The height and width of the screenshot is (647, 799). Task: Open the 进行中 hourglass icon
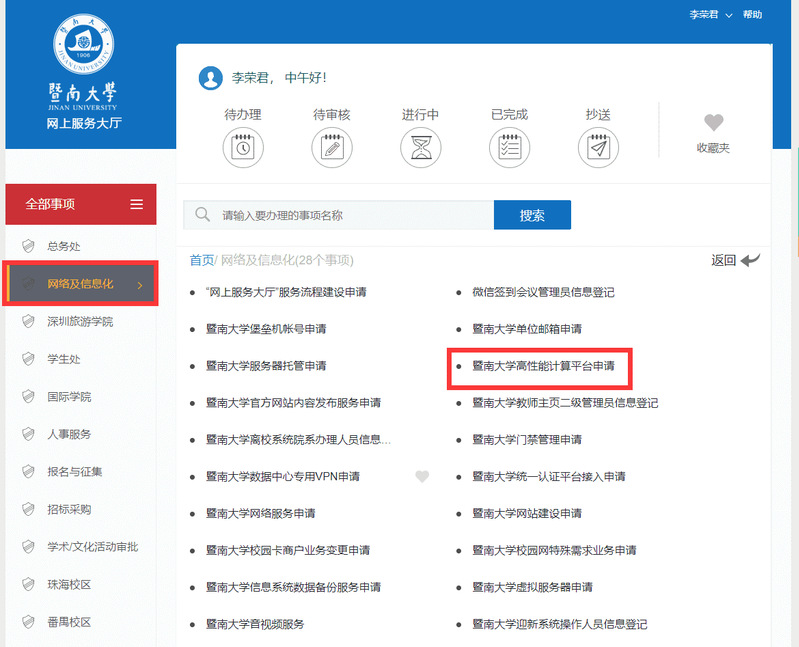[x=420, y=148]
